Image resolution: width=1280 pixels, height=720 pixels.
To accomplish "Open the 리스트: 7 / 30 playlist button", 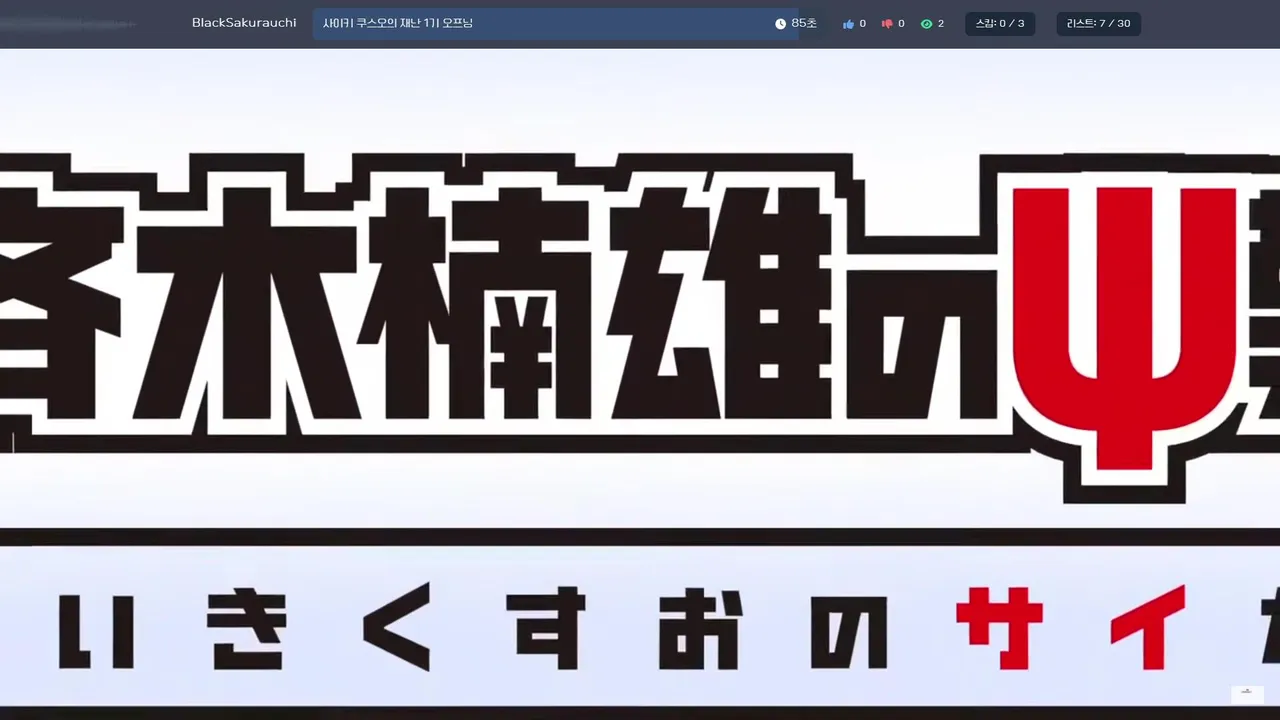I will pos(1098,24).
